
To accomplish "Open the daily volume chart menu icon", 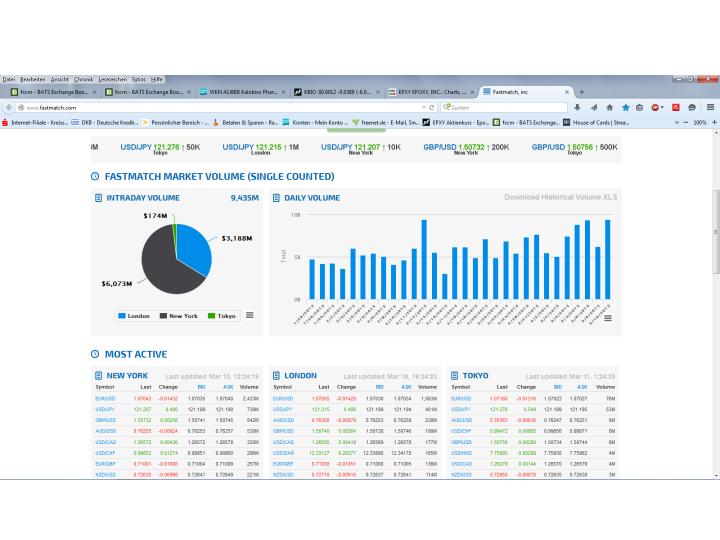I will 609,317.
